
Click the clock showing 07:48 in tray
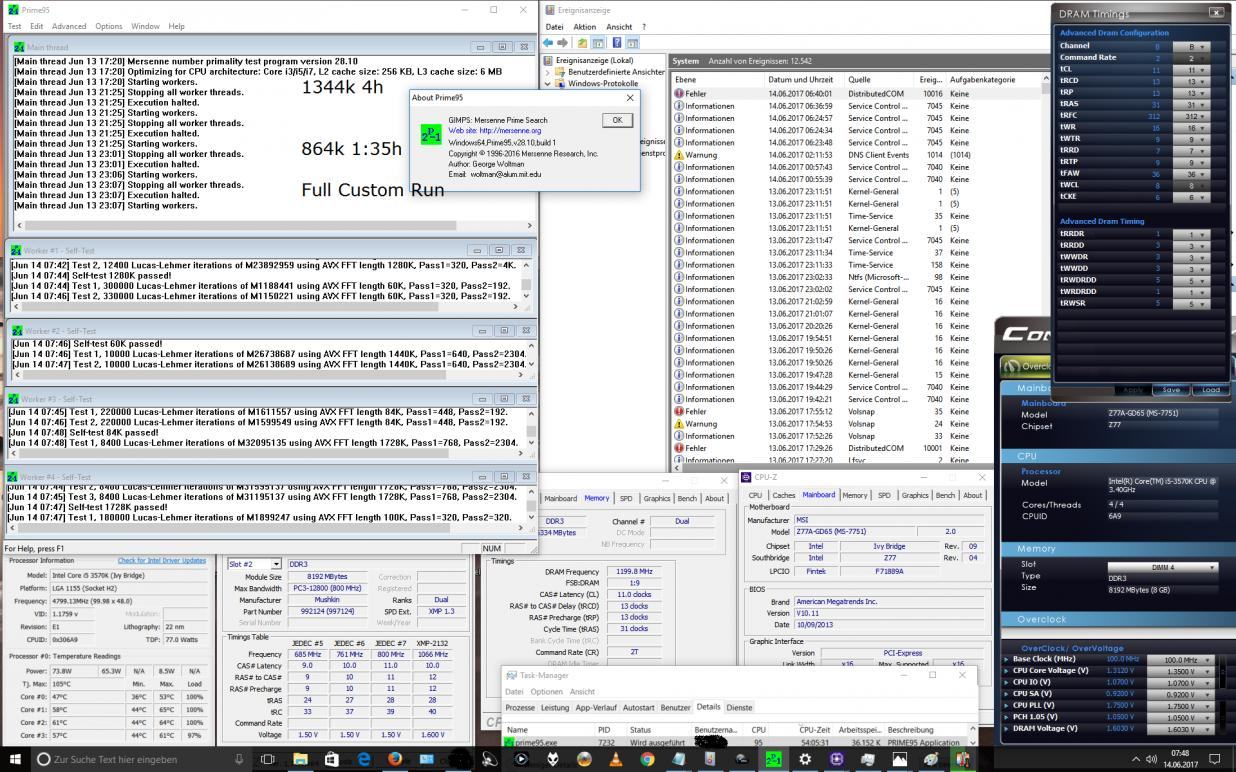pos(1180,759)
